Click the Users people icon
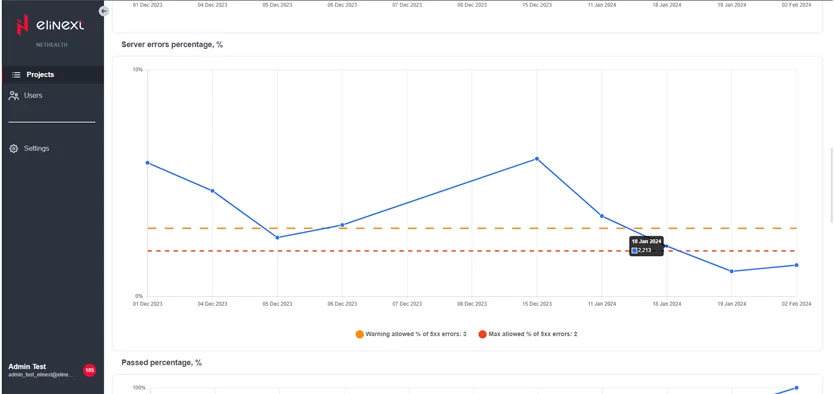Image resolution: width=834 pixels, height=394 pixels. click(14, 96)
